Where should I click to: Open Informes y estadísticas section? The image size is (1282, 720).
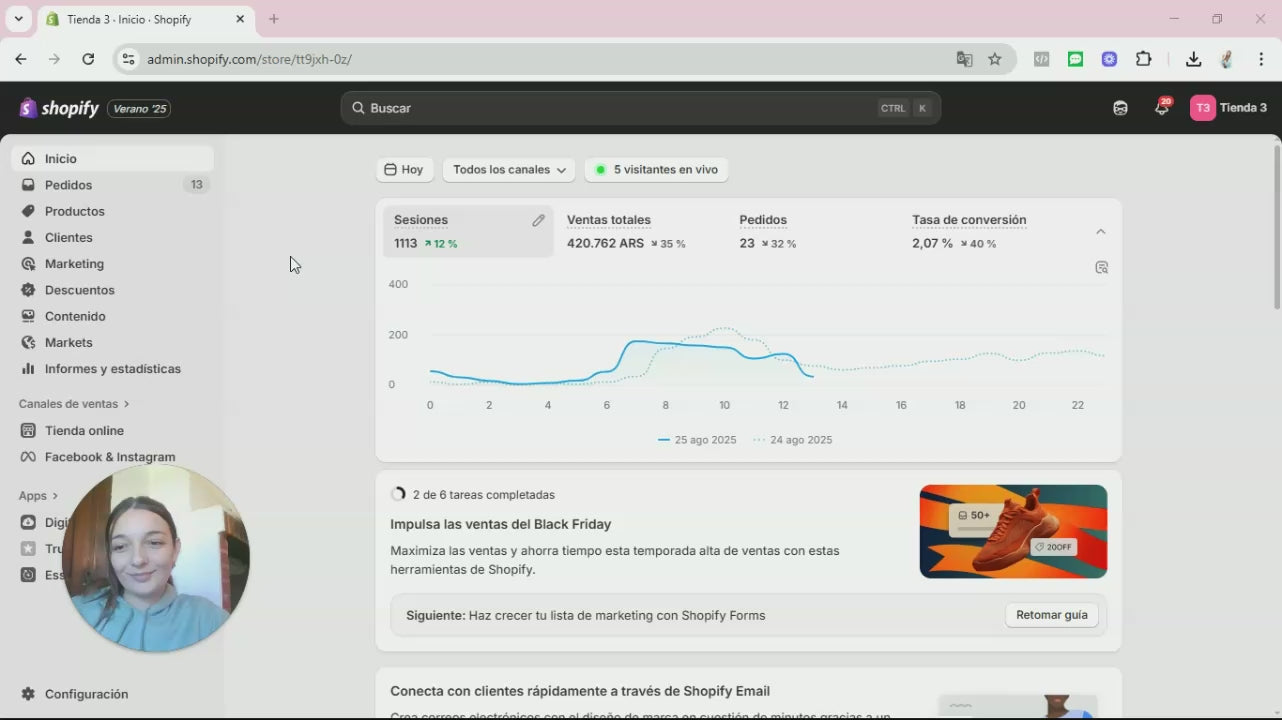[x=112, y=369]
